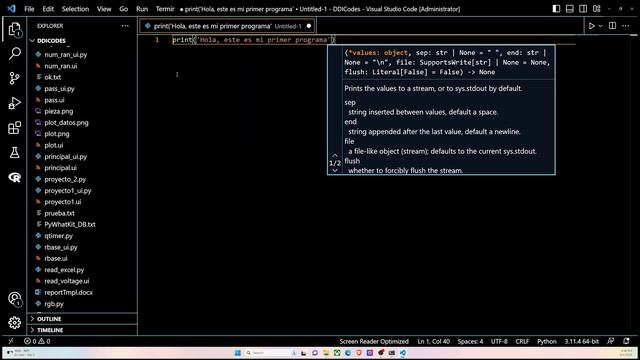Open proyecto_2.py file
The width and height of the screenshot is (640, 360).
click(x=65, y=179)
